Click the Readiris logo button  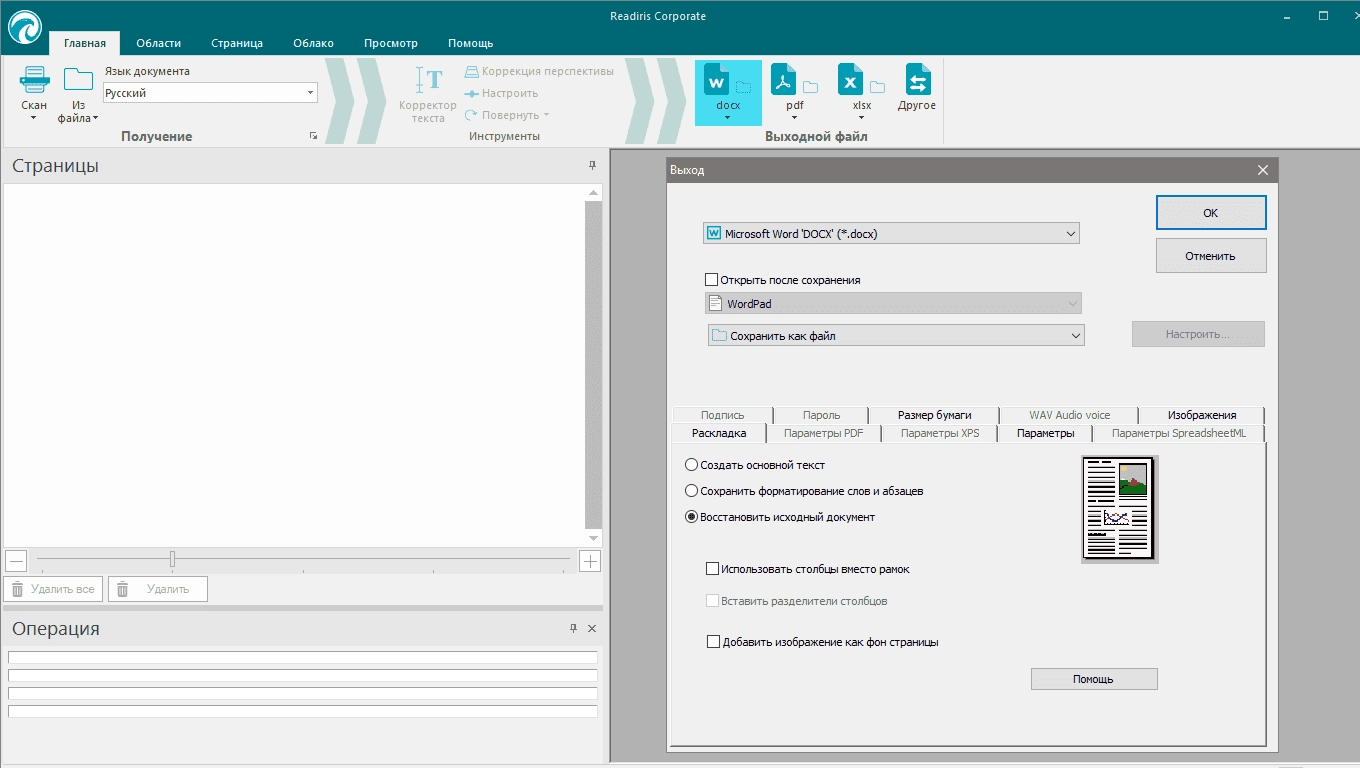click(x=25, y=27)
